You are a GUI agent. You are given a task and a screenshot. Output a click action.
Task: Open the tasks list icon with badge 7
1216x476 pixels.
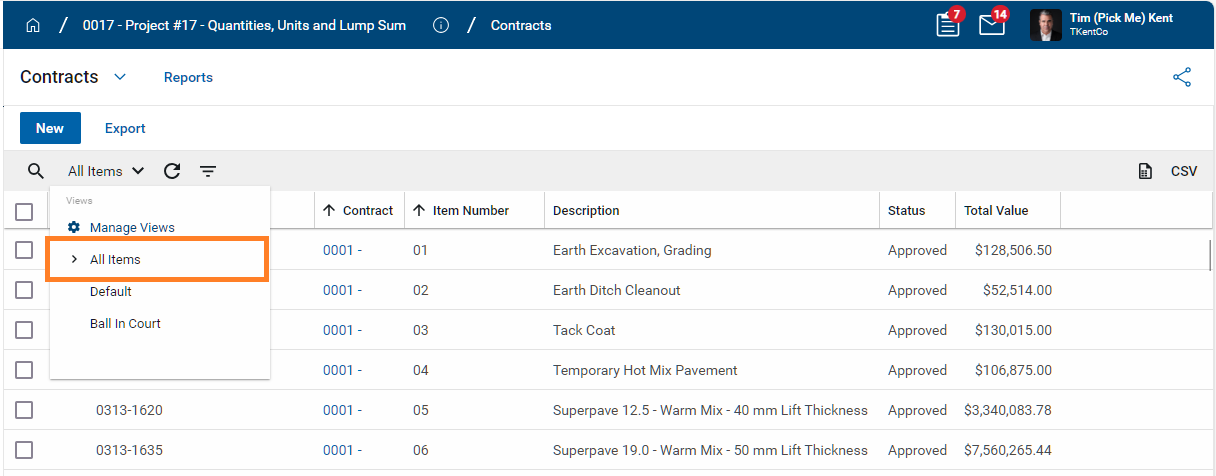947,25
